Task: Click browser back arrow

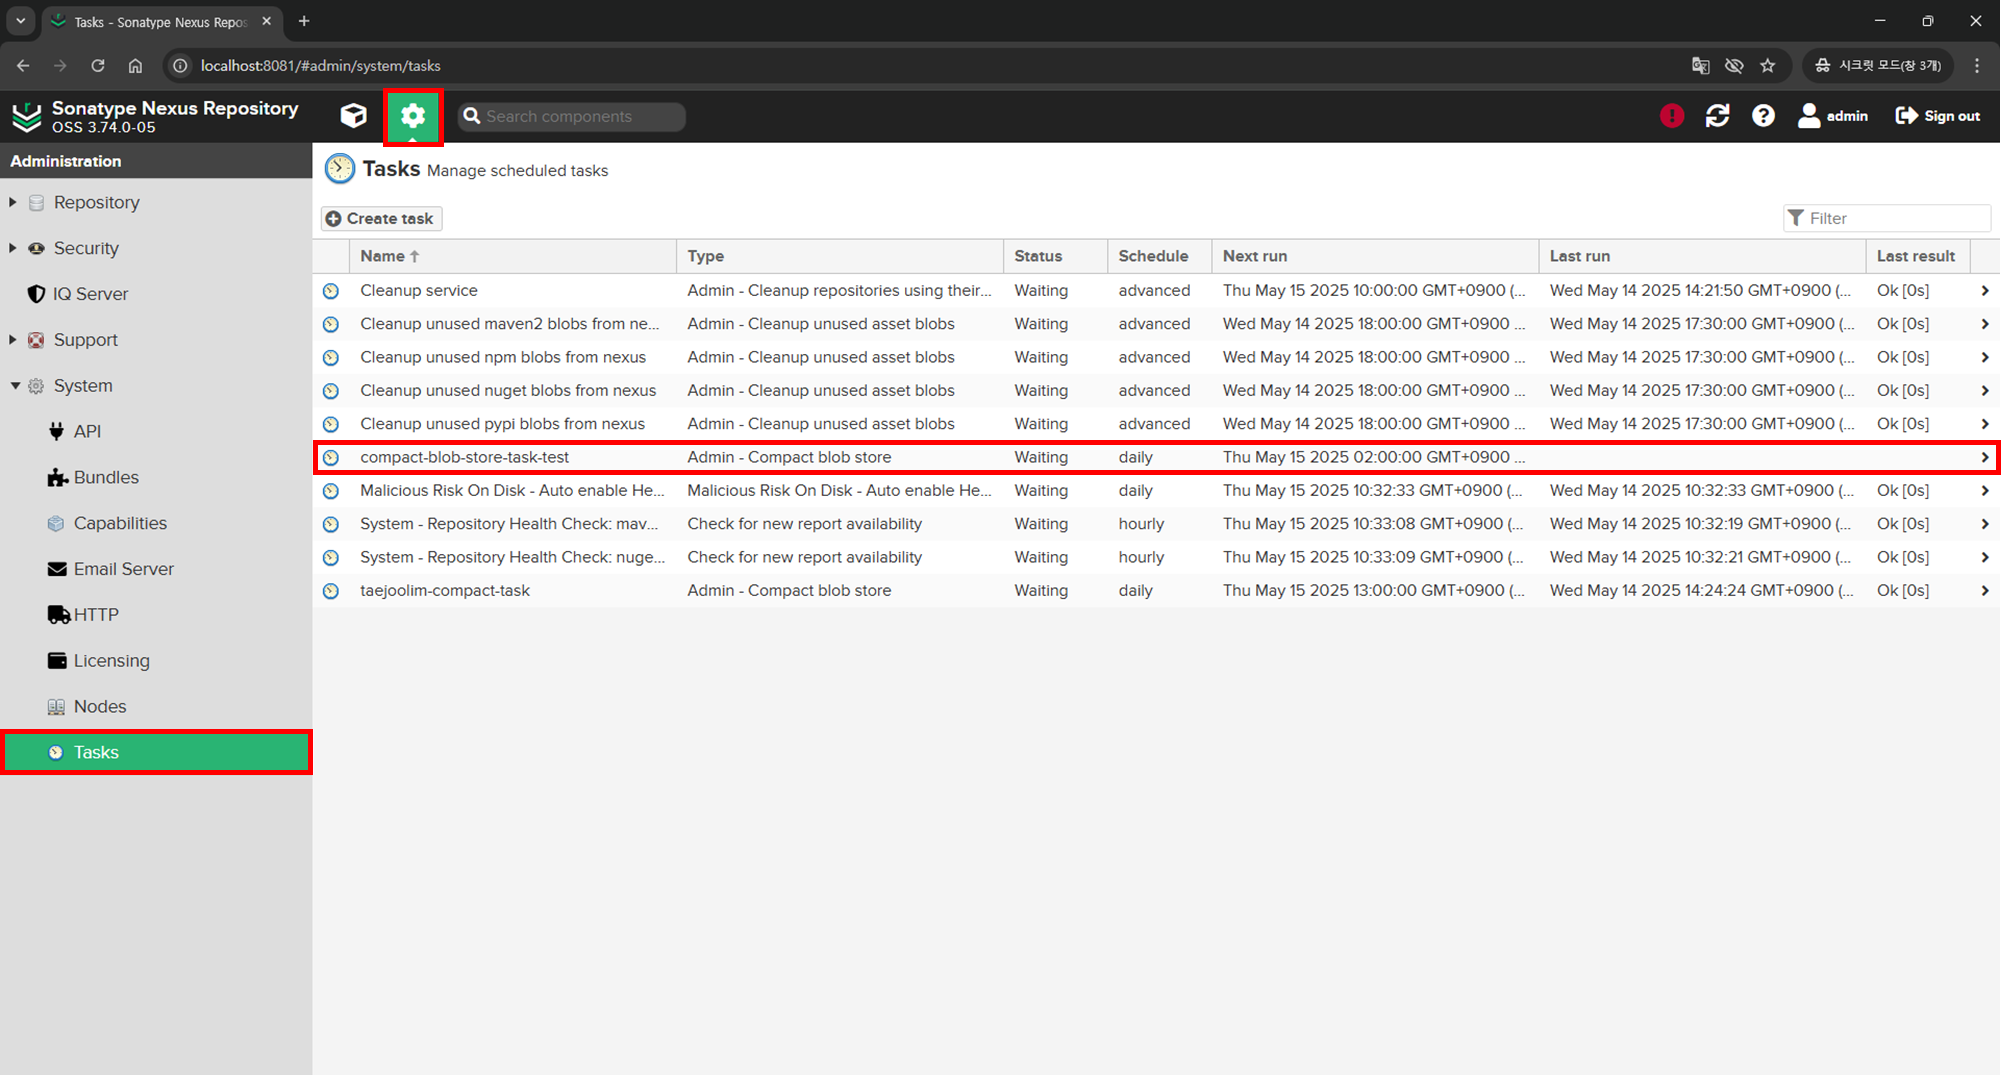Action: 23,66
